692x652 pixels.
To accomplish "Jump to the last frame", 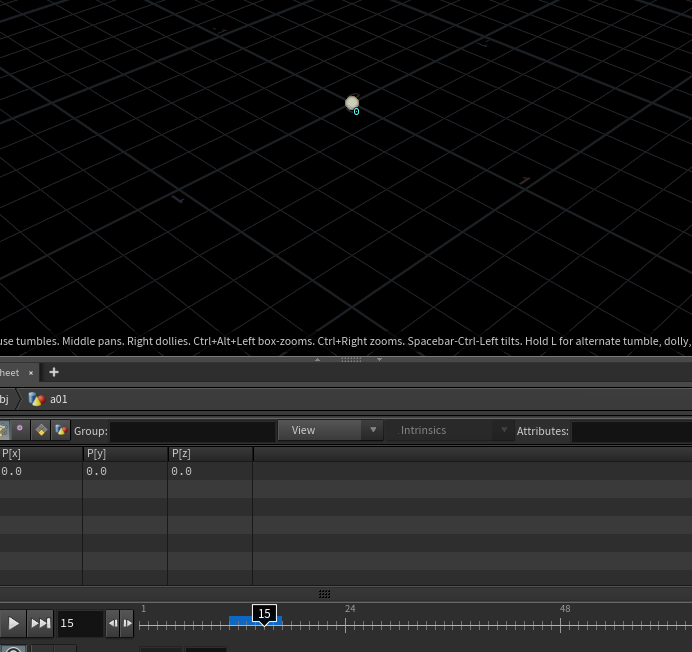I will (41, 623).
